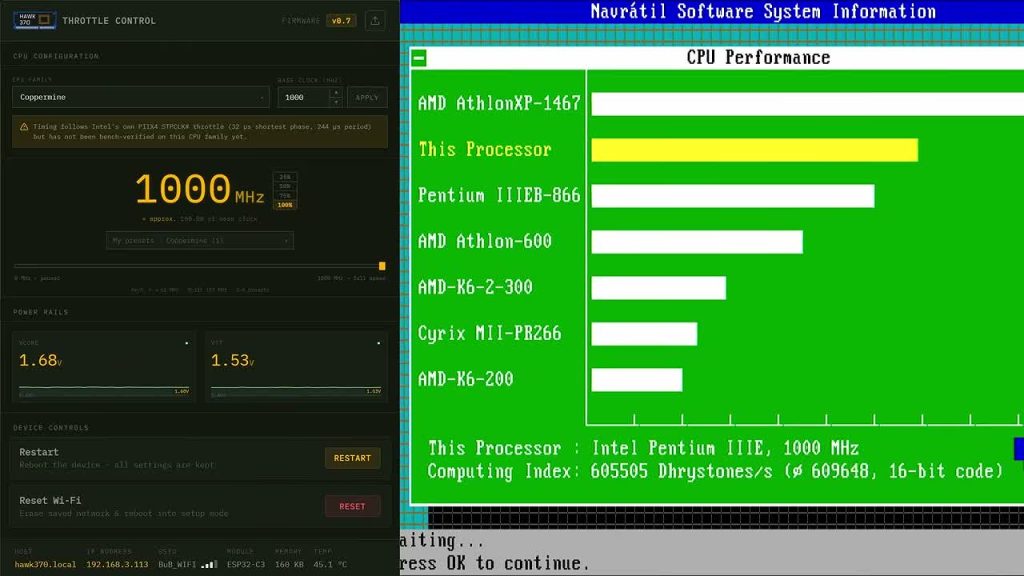This screenshot has width=1024, height=576.
Task: Click the AMD-K6-200 benchmark bar
Action: point(637,380)
